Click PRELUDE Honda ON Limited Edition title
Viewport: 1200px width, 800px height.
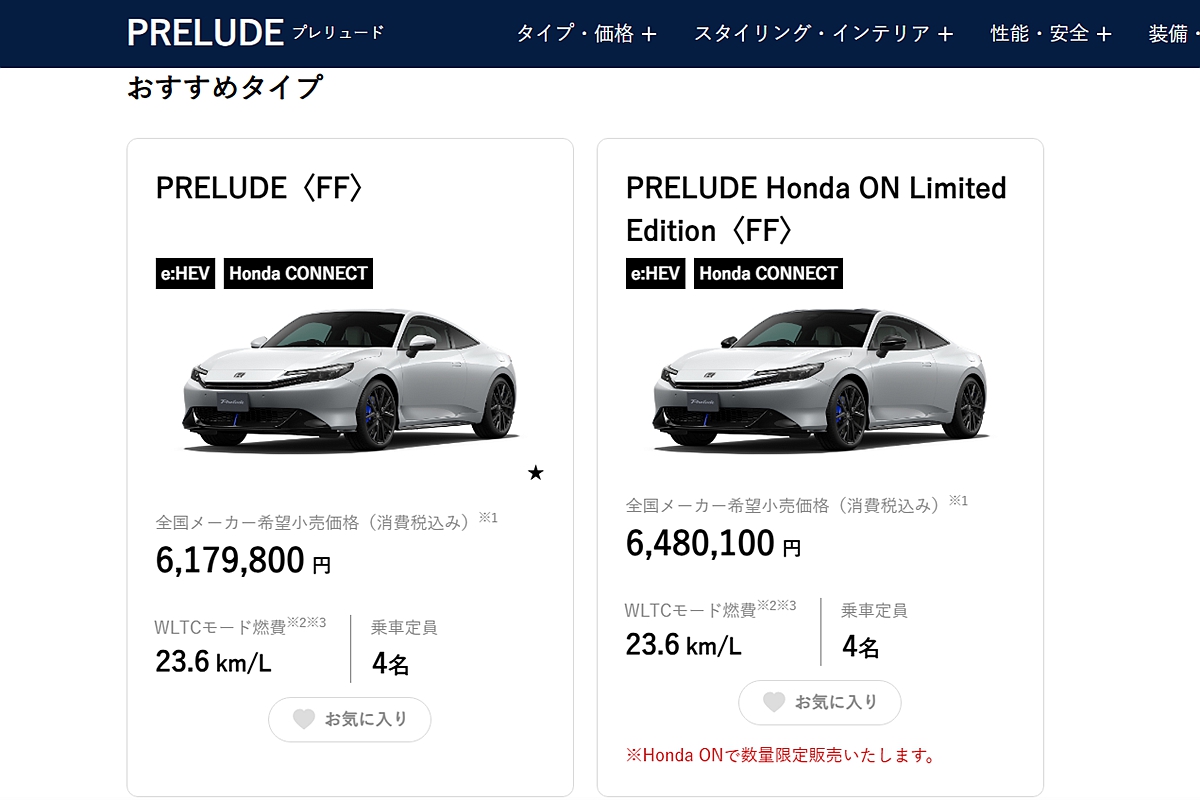coord(816,209)
